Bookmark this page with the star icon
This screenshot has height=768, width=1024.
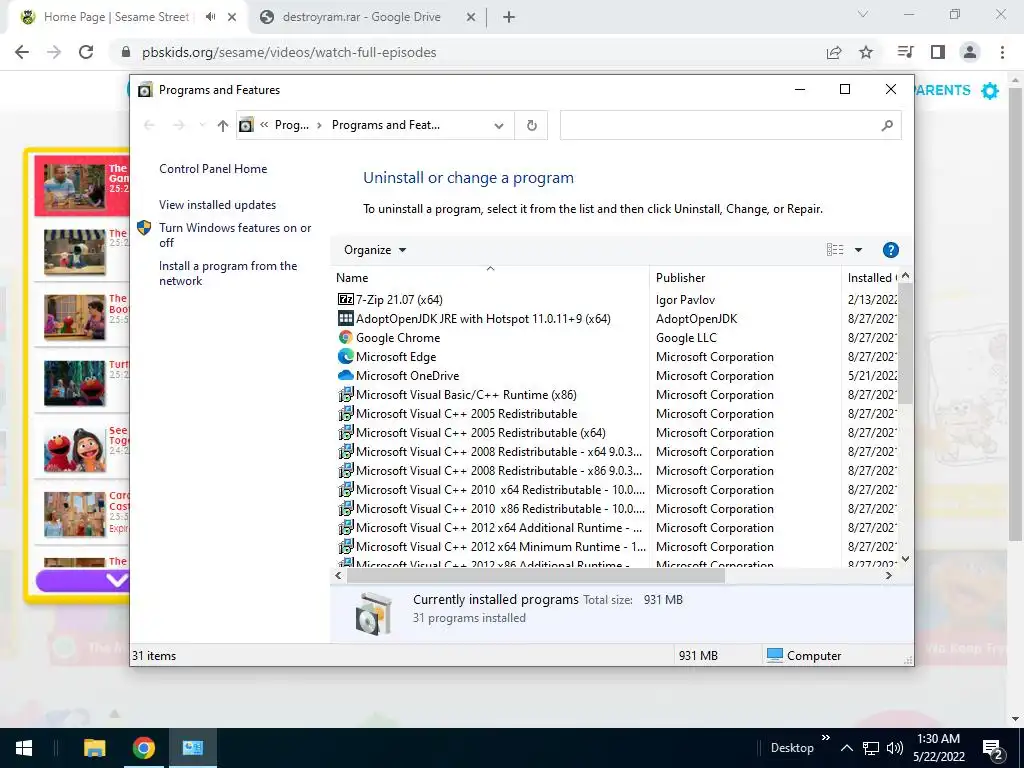point(866,52)
